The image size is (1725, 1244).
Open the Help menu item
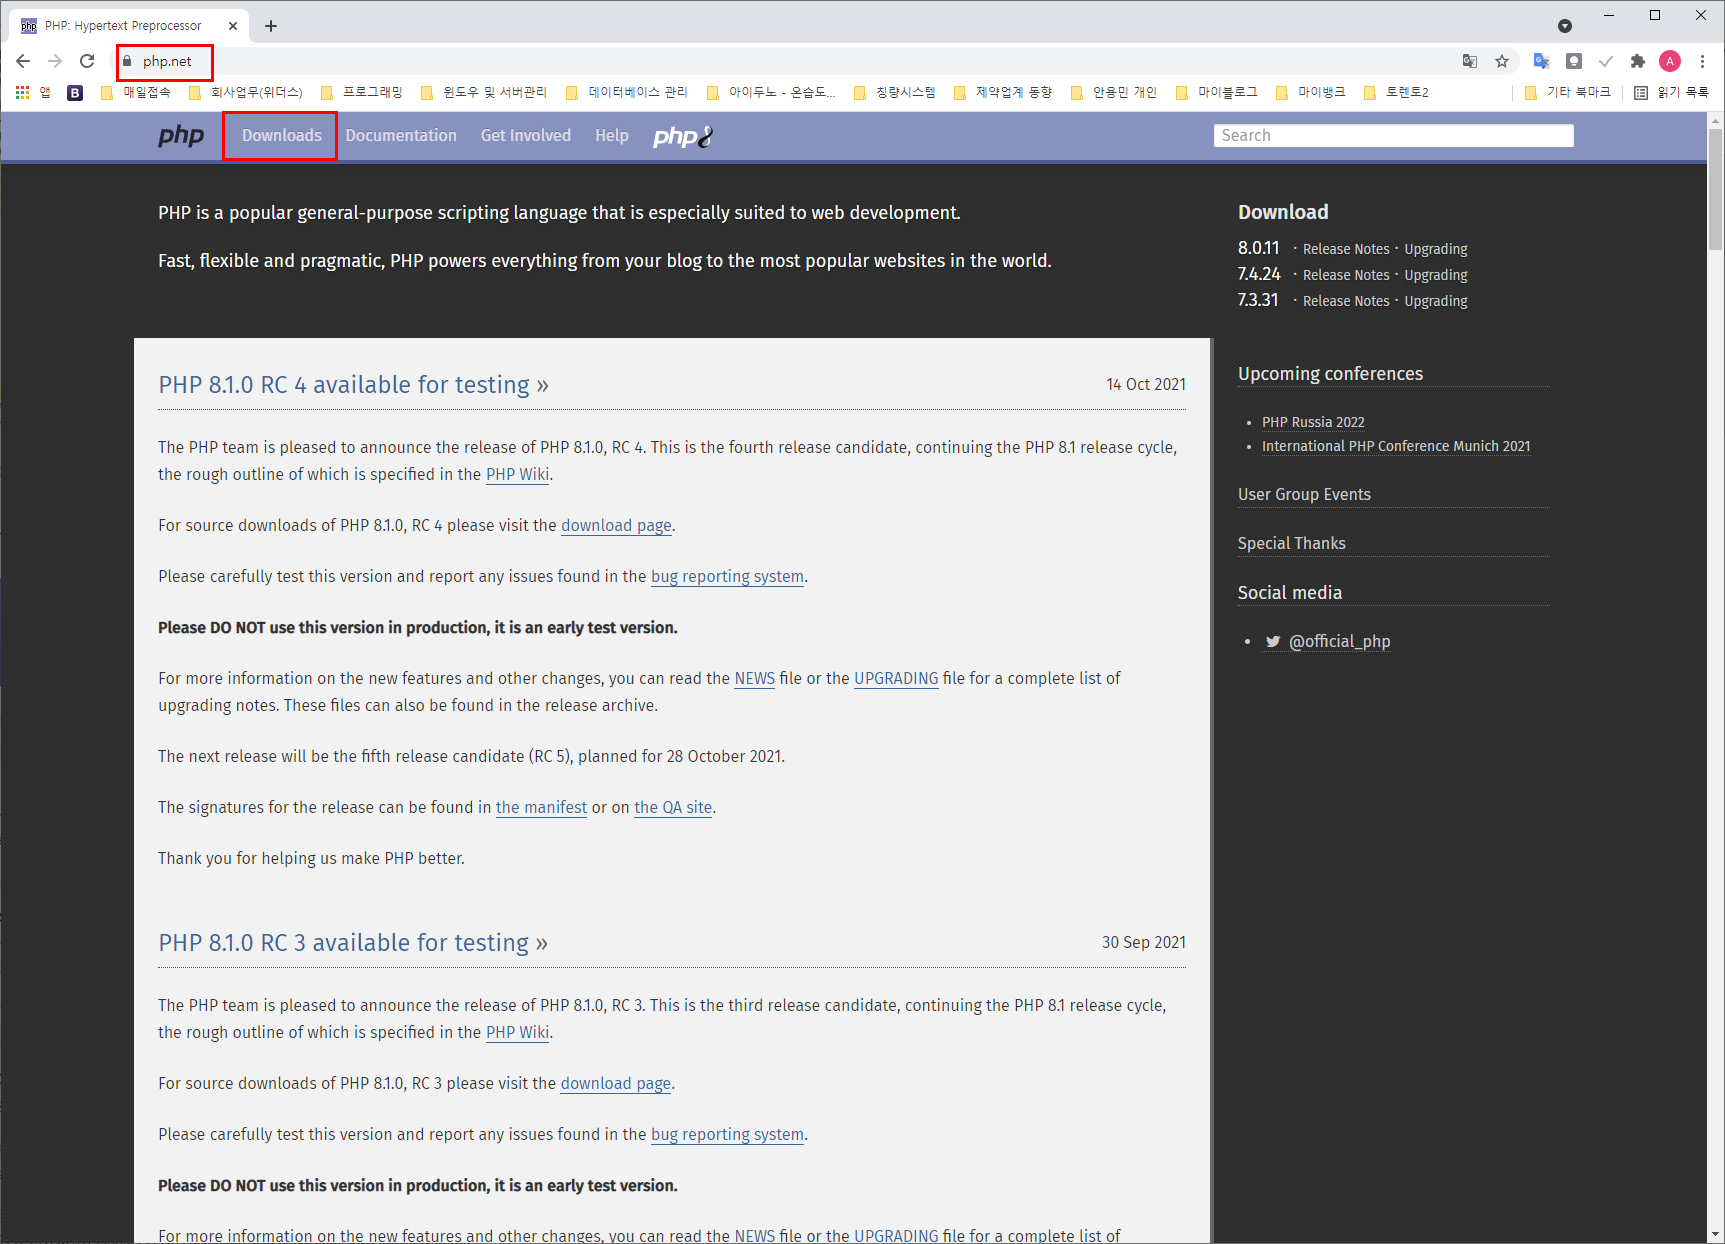[612, 136]
